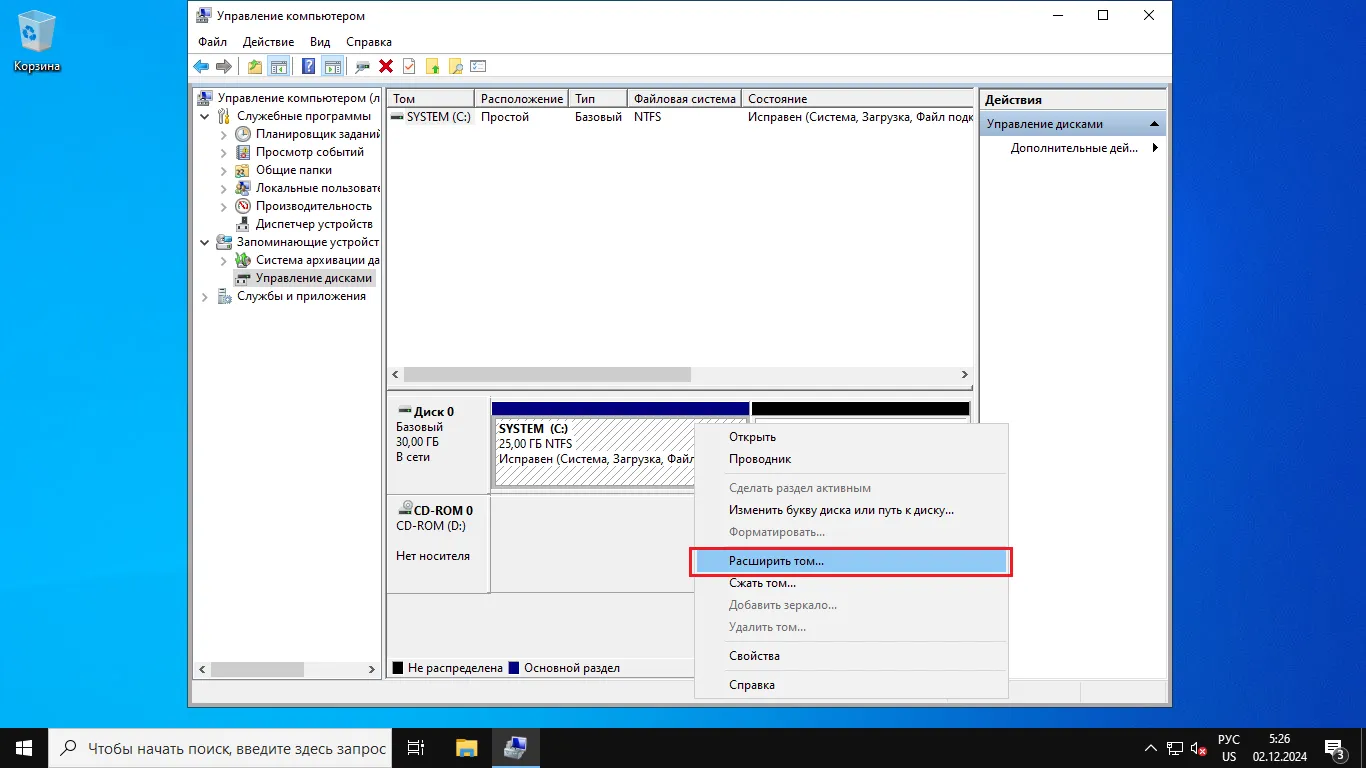The width and height of the screenshot is (1366, 768).
Task: Open the Действие menu
Action: click(x=268, y=42)
